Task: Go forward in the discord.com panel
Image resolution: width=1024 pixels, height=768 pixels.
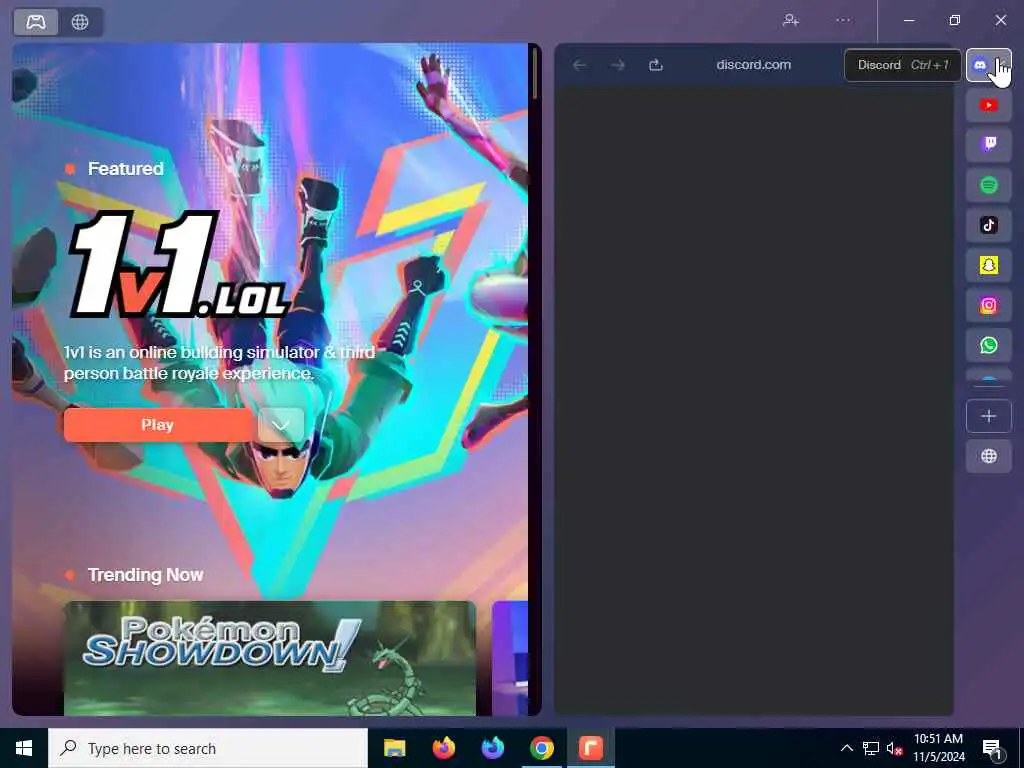Action: (618, 65)
